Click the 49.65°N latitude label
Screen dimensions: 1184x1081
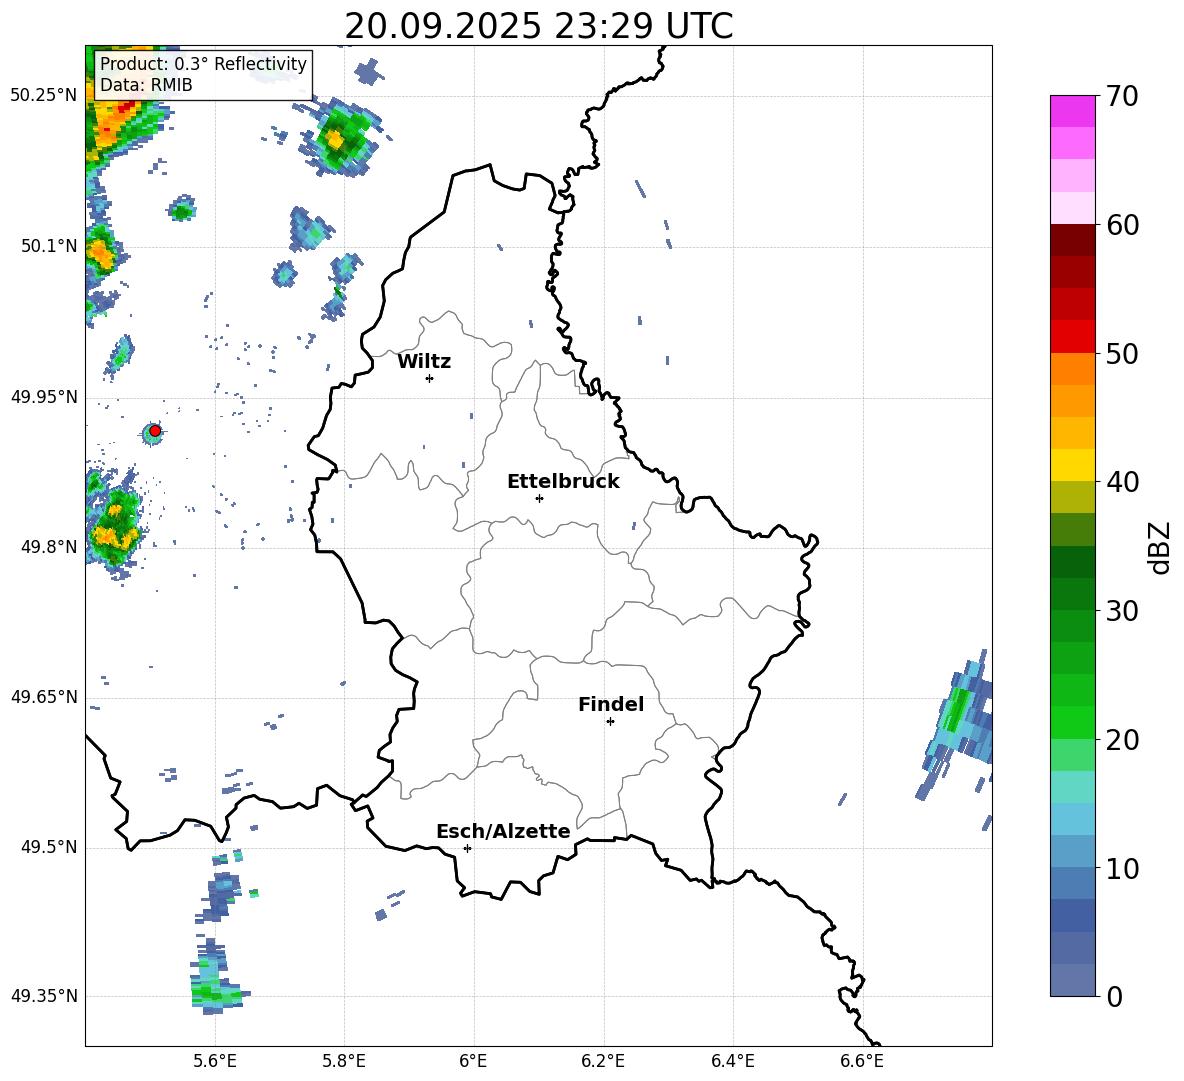44,696
